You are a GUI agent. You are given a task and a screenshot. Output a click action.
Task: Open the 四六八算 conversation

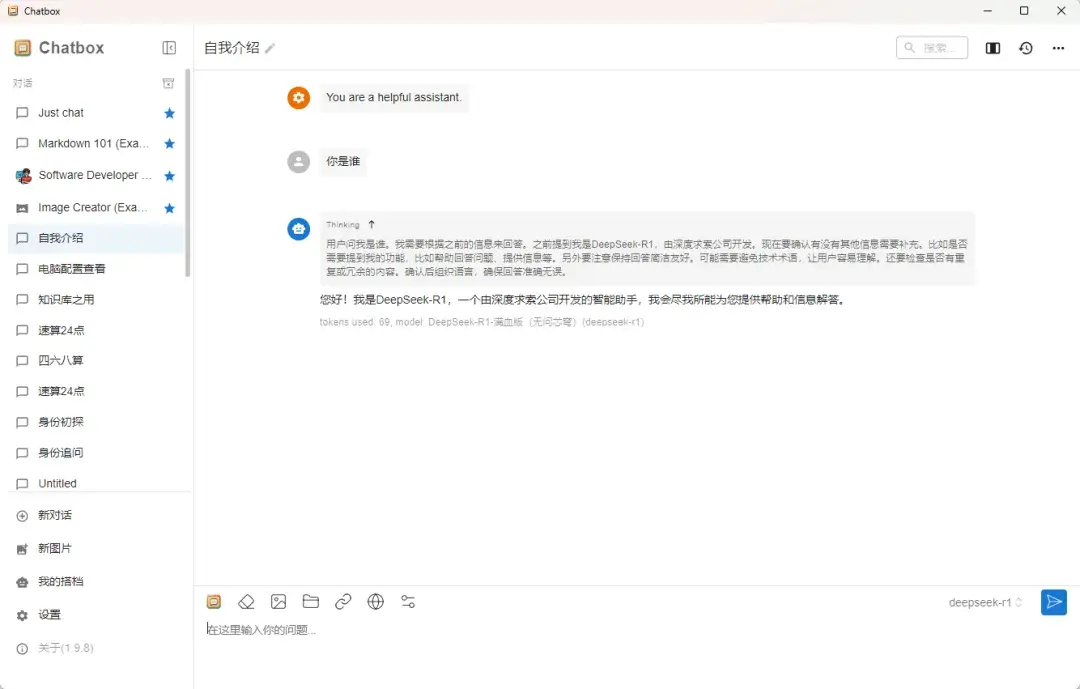click(x=96, y=360)
